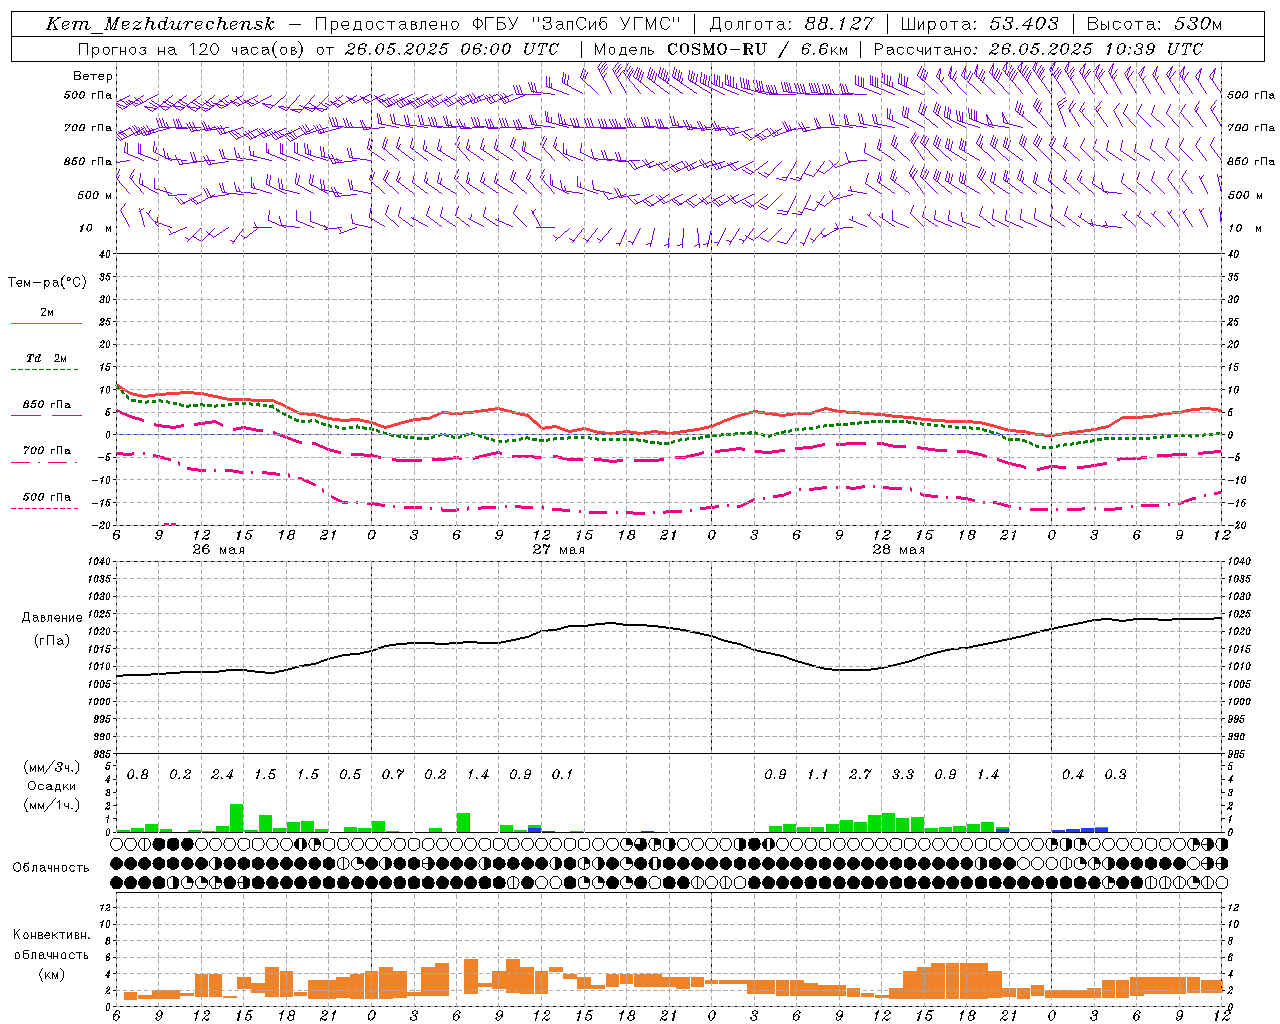1280x1024 pixels.
Task: Click the 2.7 precipitation total
Action: click(x=860, y=775)
